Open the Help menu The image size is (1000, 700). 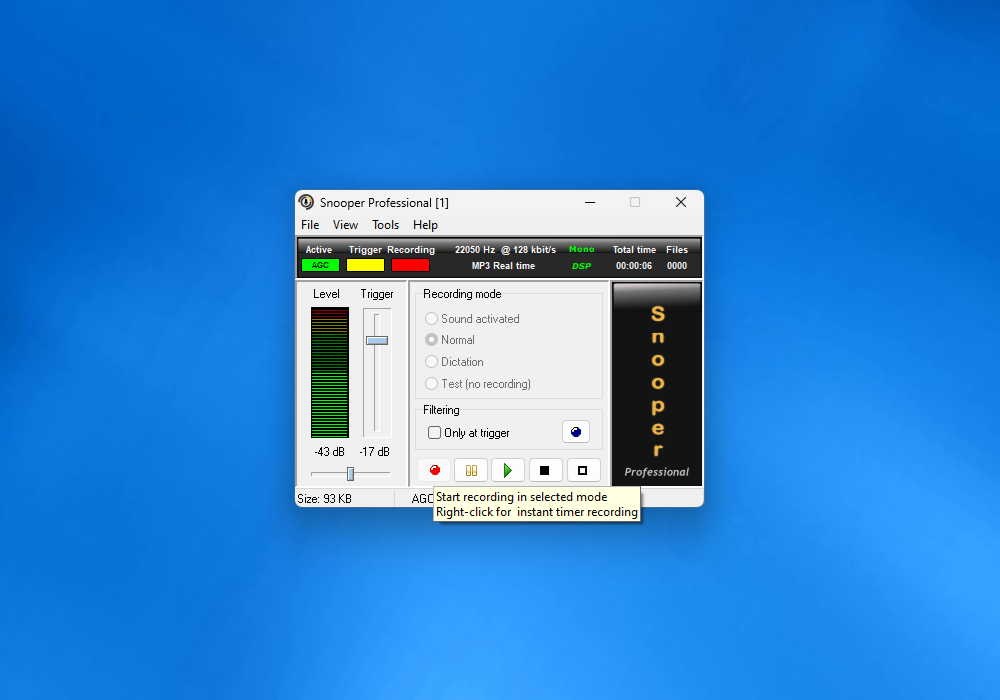(425, 225)
